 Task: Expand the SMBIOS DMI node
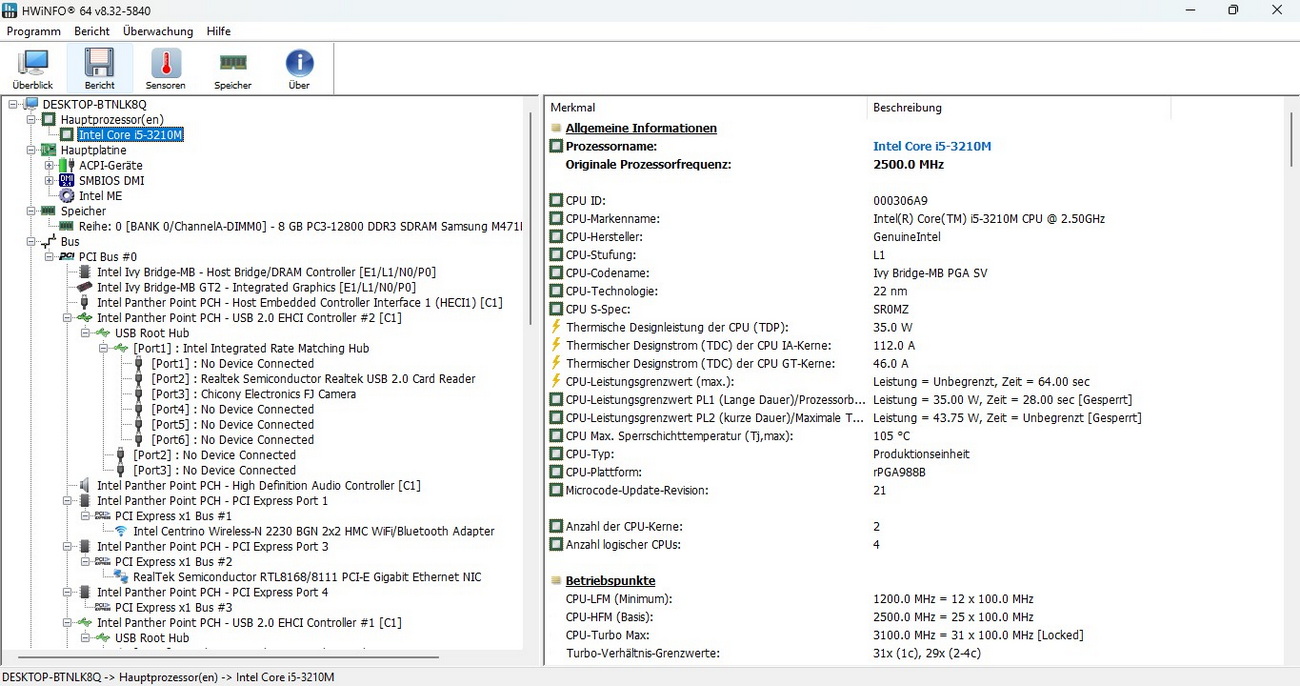[49, 181]
